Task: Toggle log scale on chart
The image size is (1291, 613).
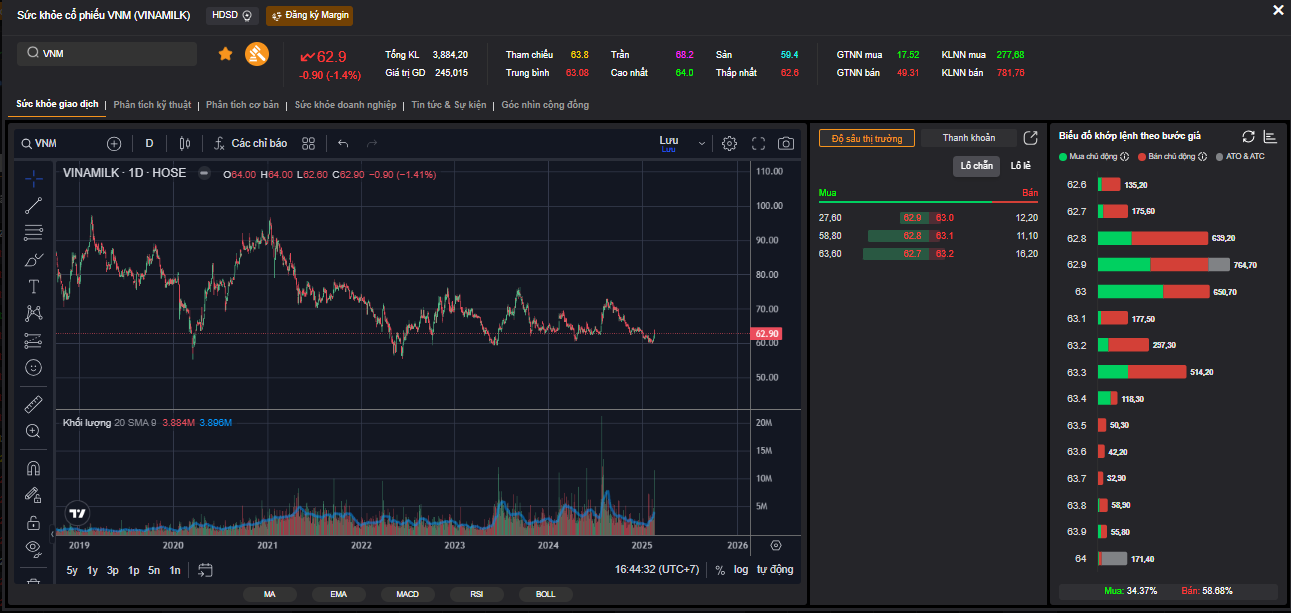Action: pos(740,569)
